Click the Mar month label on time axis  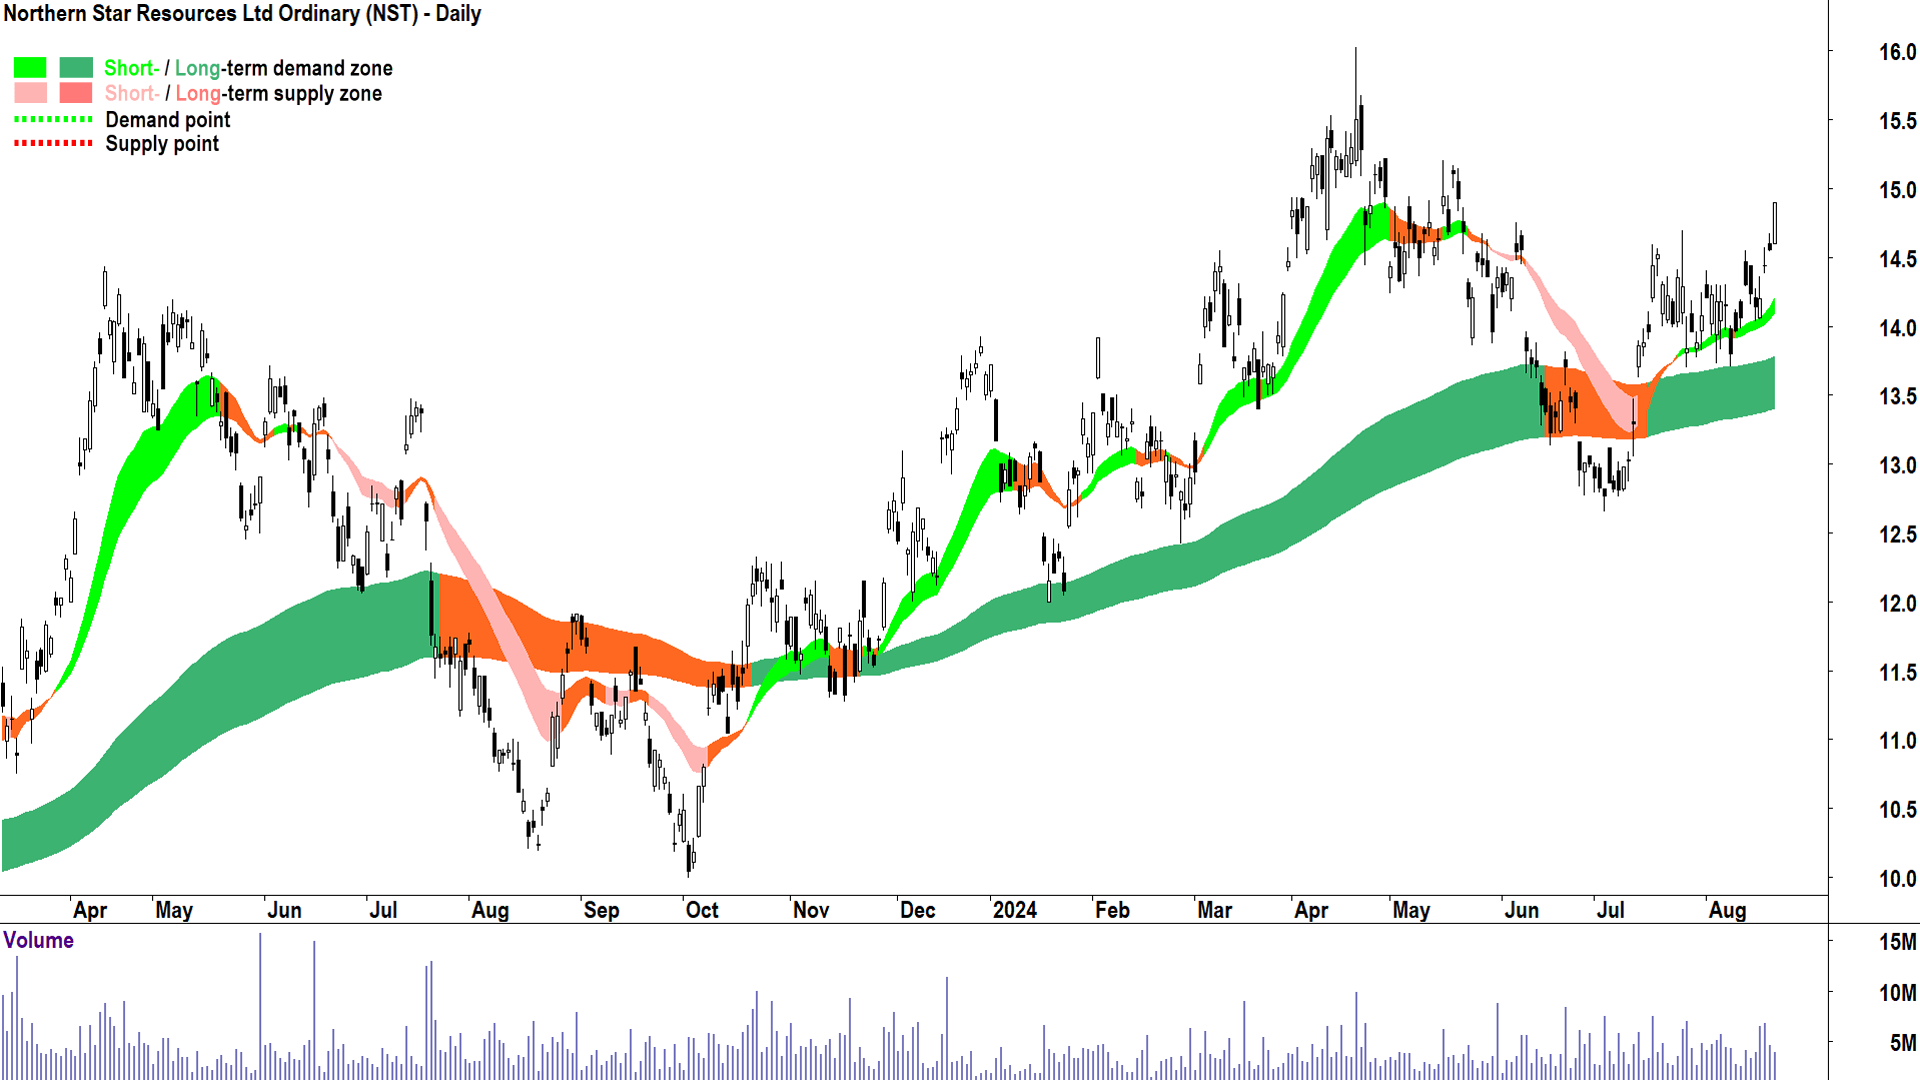[1215, 910]
